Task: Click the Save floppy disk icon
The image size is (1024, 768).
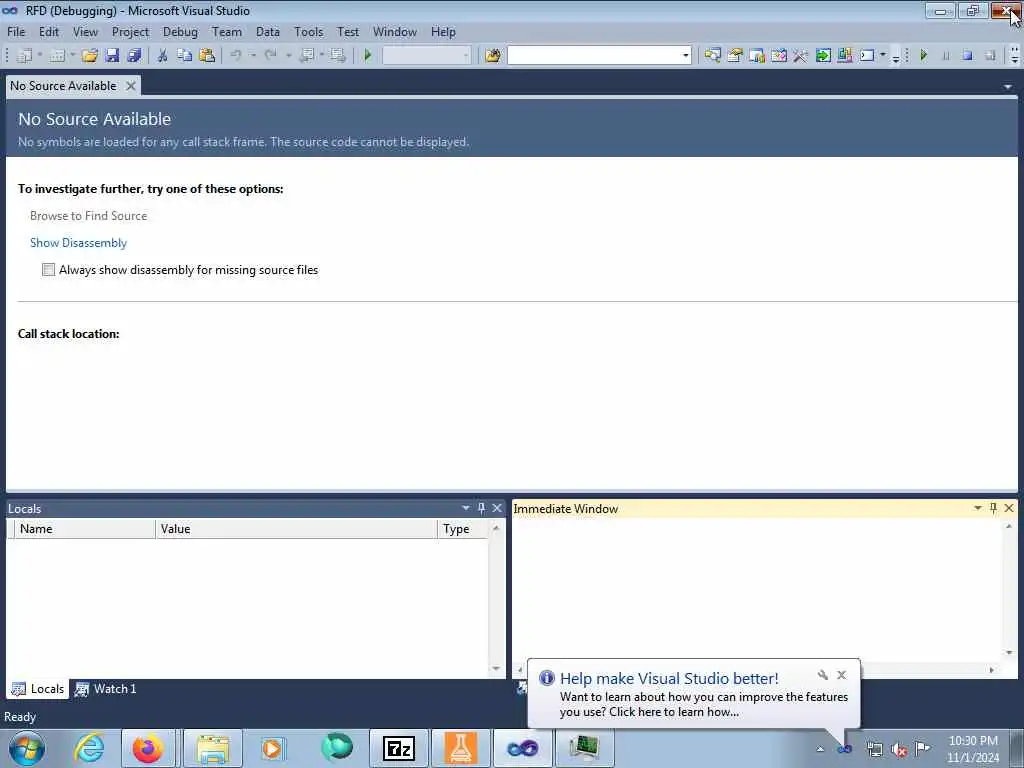Action: tap(112, 56)
